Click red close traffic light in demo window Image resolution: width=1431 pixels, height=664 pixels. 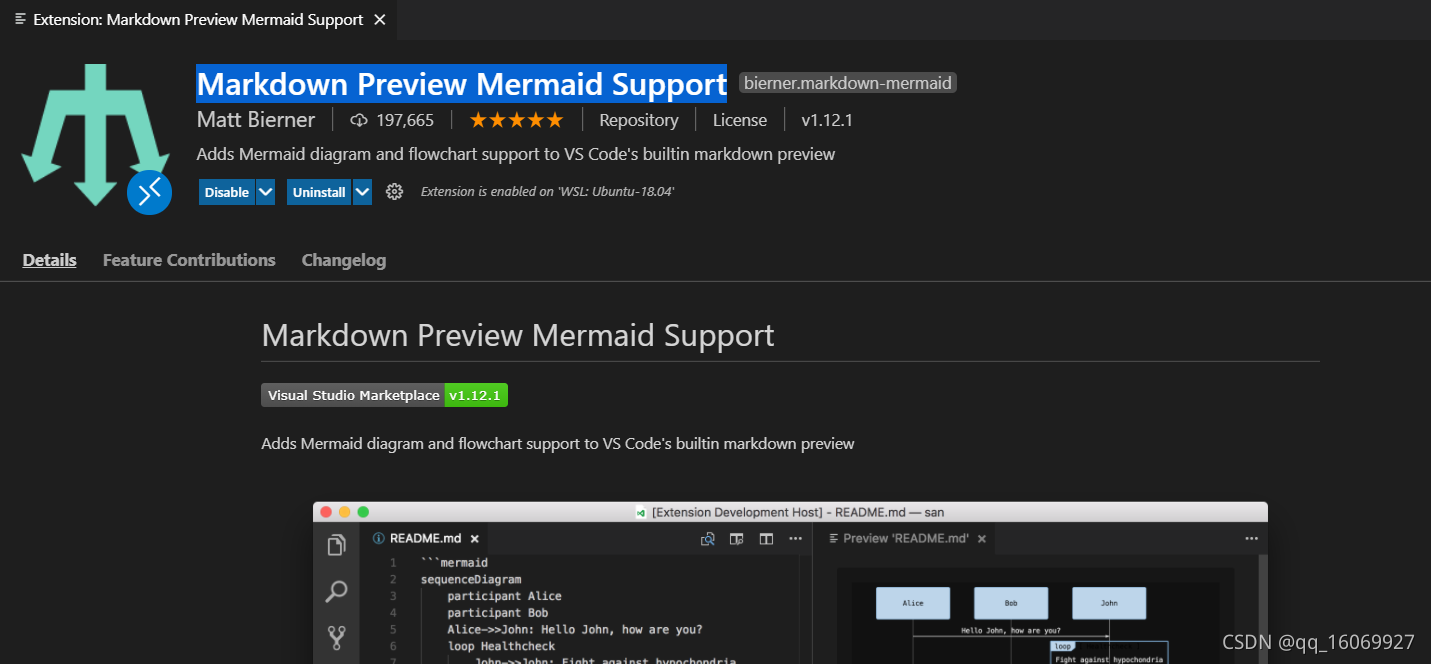326,511
